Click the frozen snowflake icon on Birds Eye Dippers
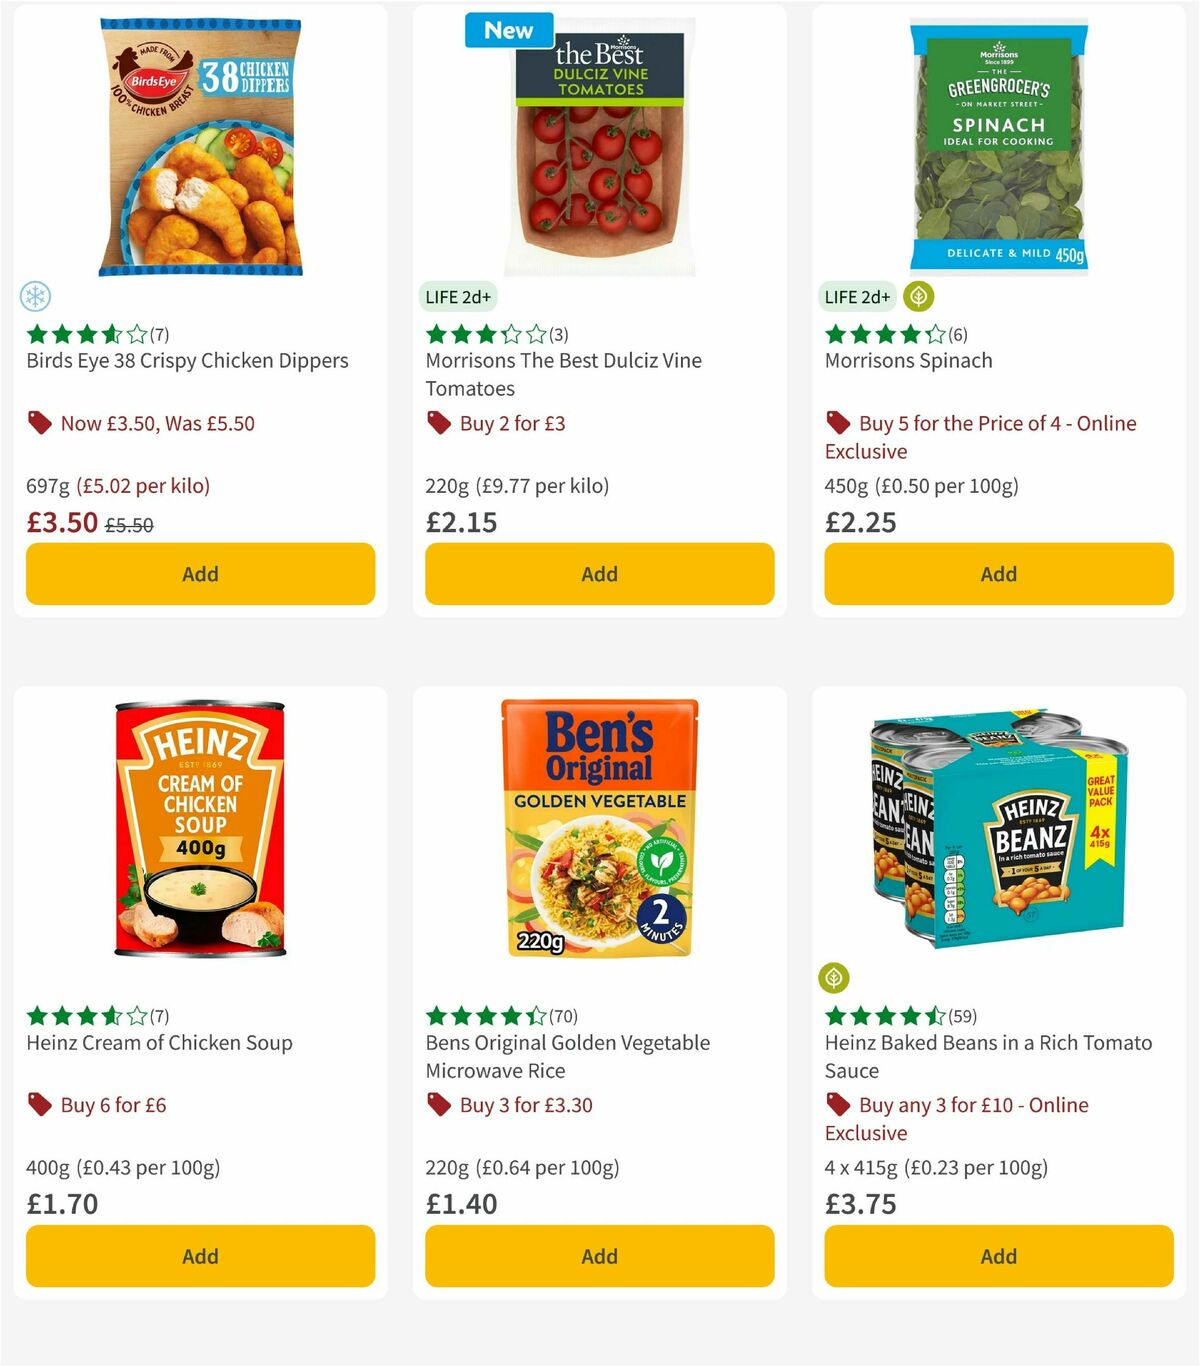The image size is (1200, 1366). [x=37, y=297]
